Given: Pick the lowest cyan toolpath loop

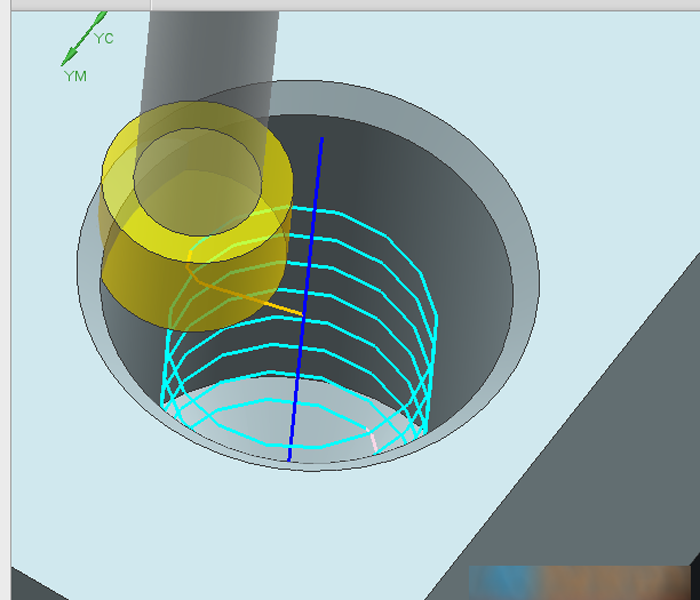Looking at the screenshot, I should (300, 446).
